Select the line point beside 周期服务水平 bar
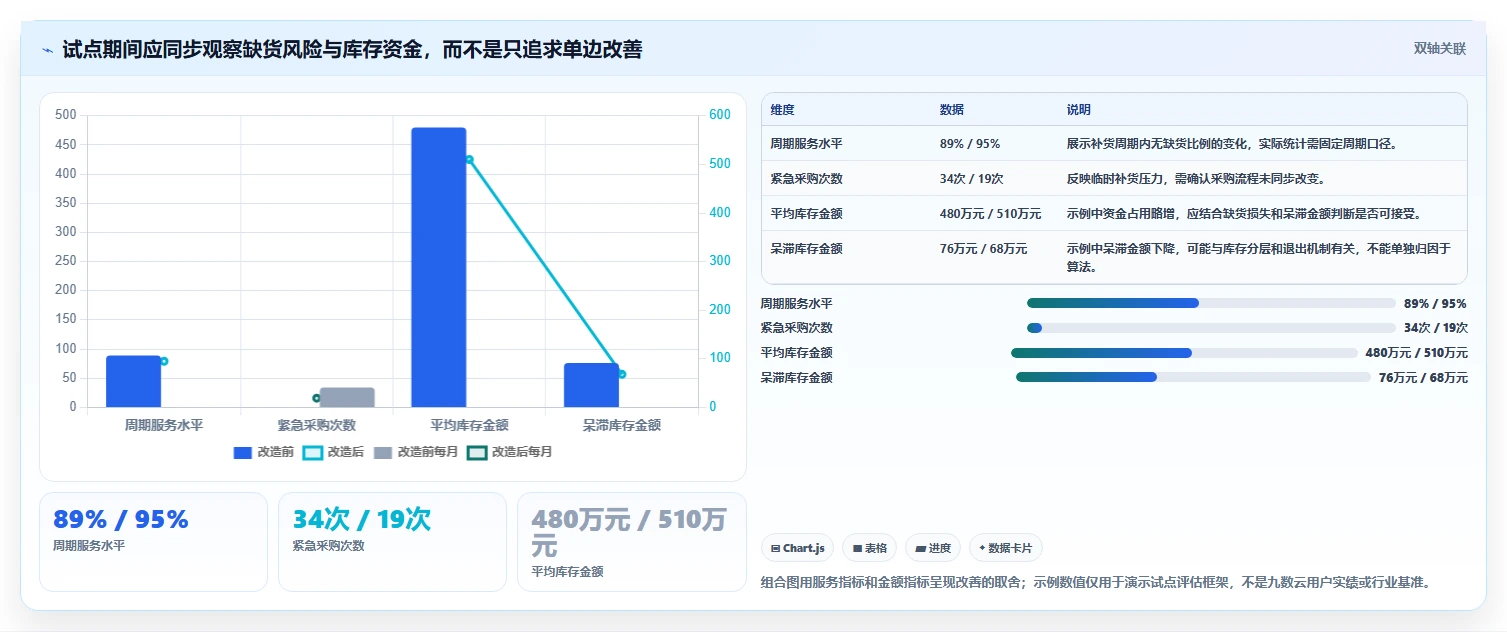This screenshot has width=1507, height=632. tap(164, 361)
